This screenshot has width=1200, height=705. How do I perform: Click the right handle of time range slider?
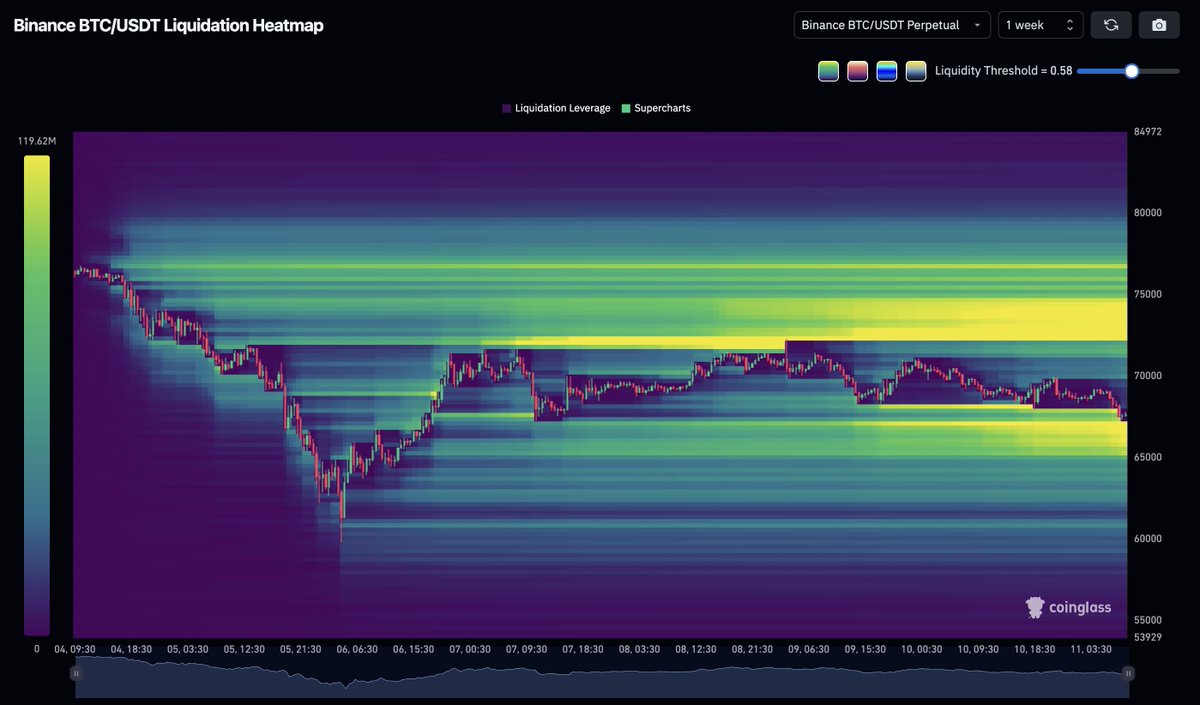[1128, 674]
